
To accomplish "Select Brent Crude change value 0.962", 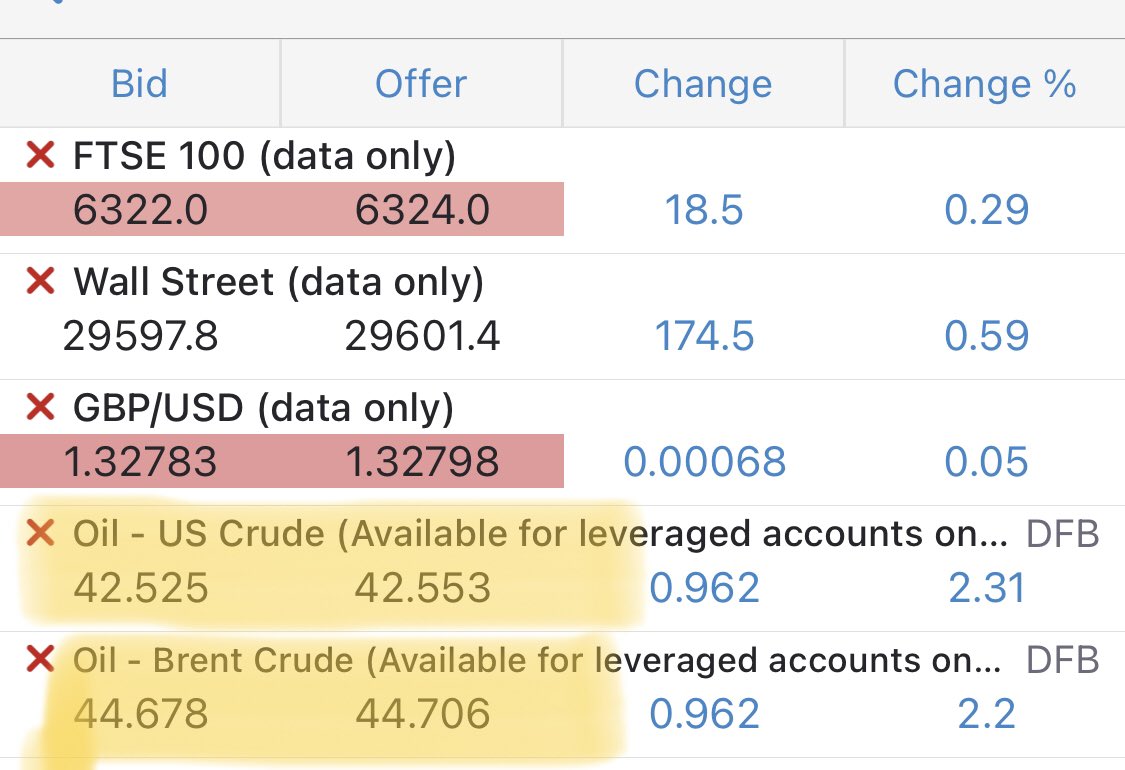I will 705,714.
